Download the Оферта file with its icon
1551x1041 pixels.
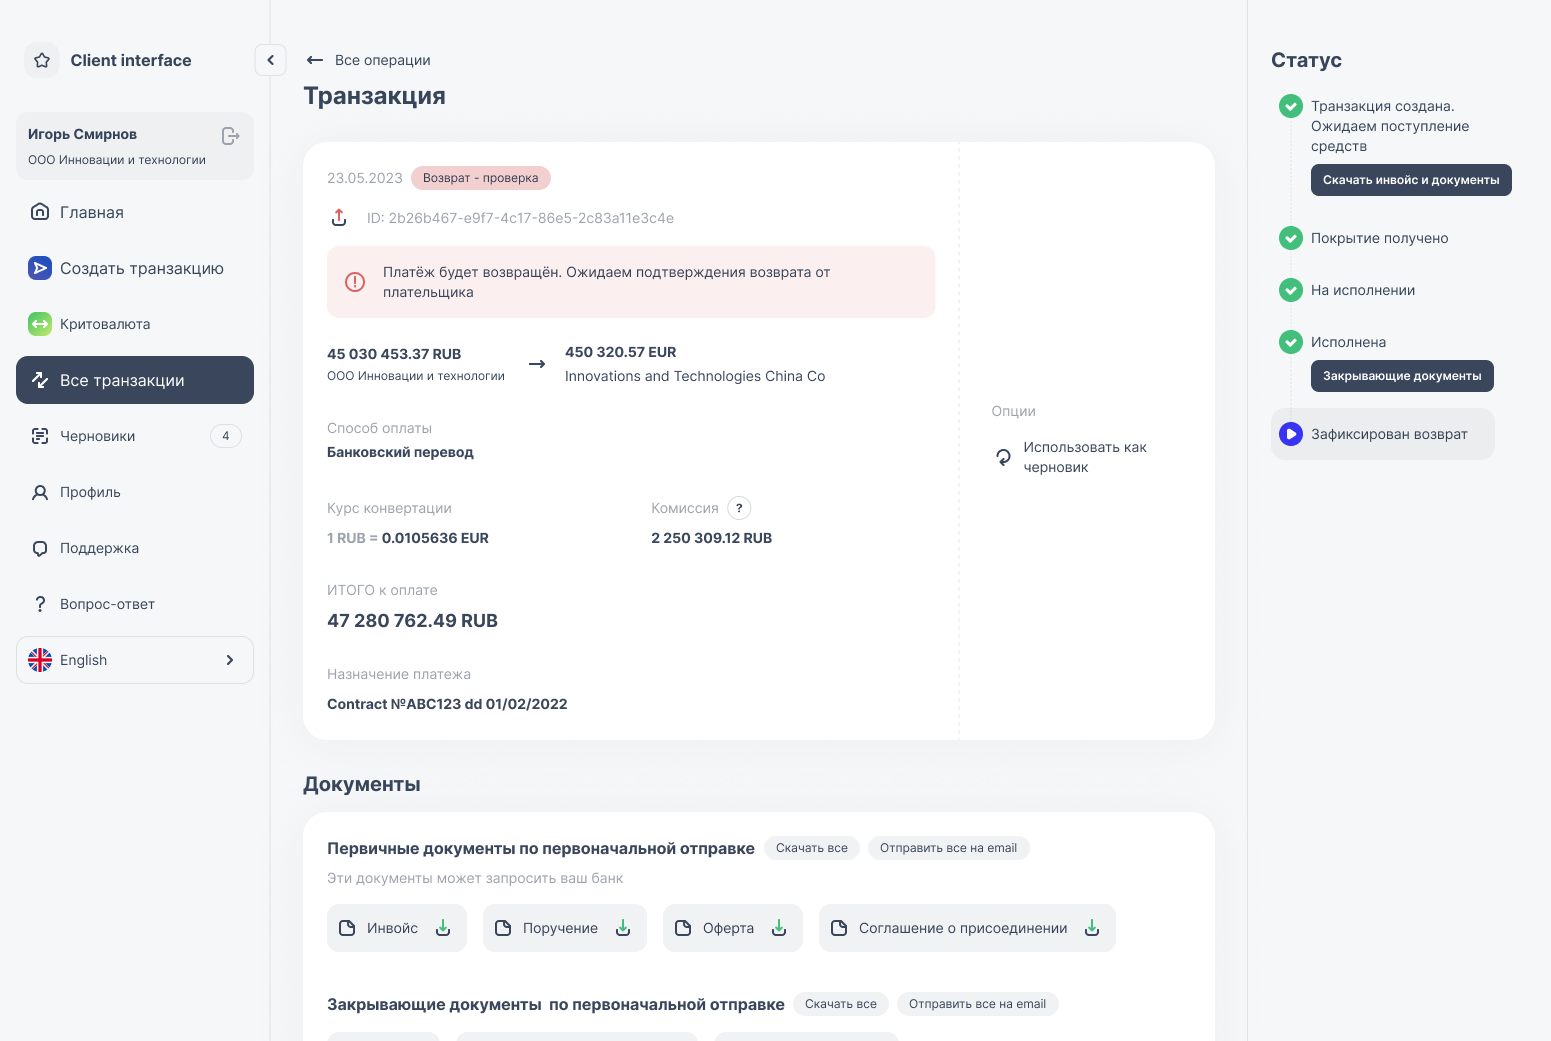tap(779, 928)
